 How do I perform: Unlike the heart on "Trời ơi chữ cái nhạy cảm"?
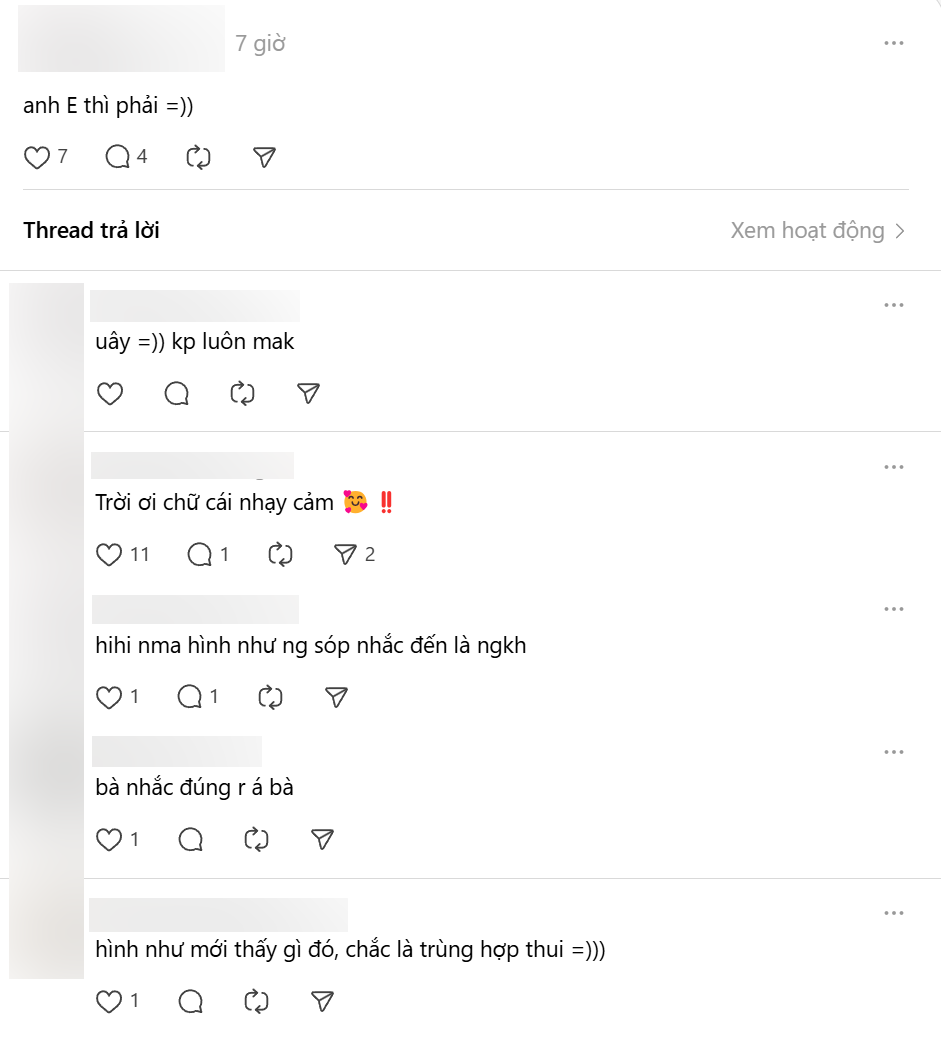pos(108,554)
